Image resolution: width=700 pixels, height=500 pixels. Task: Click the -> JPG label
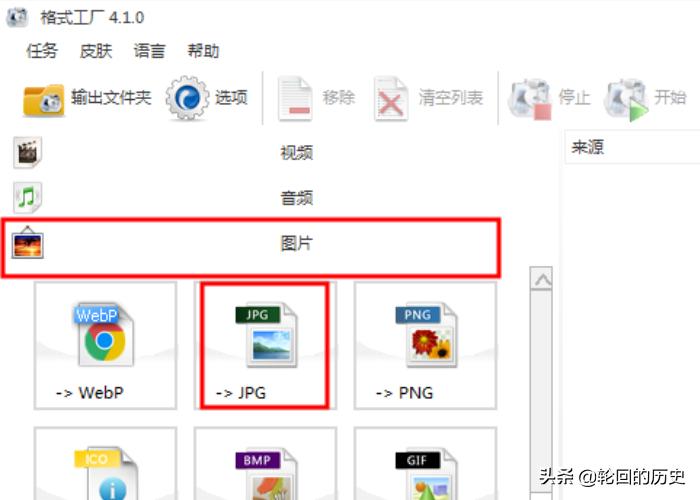(x=241, y=393)
